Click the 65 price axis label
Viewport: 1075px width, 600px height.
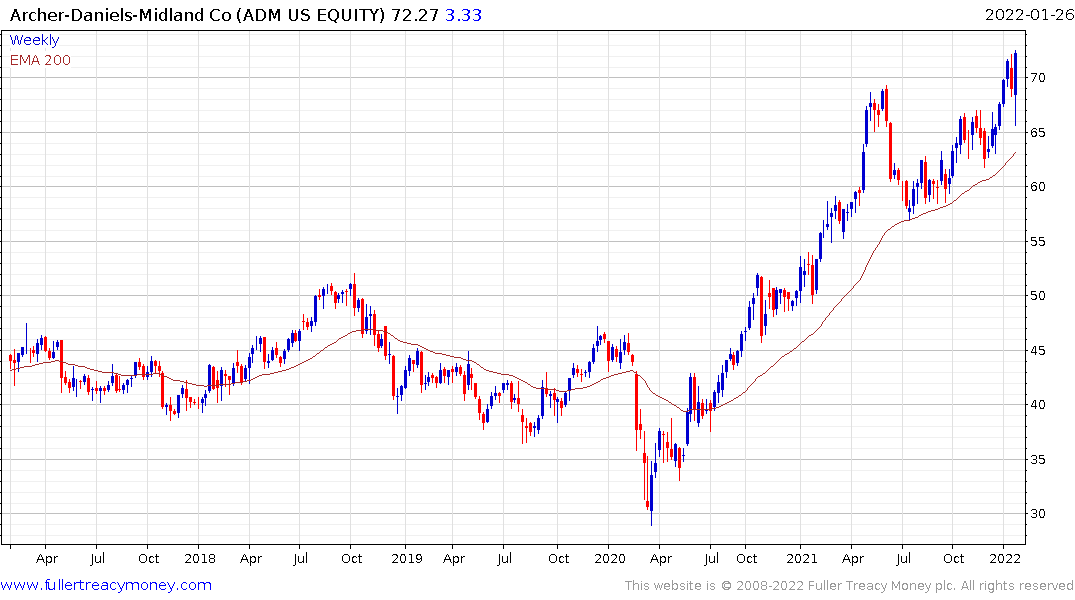pos(1037,132)
